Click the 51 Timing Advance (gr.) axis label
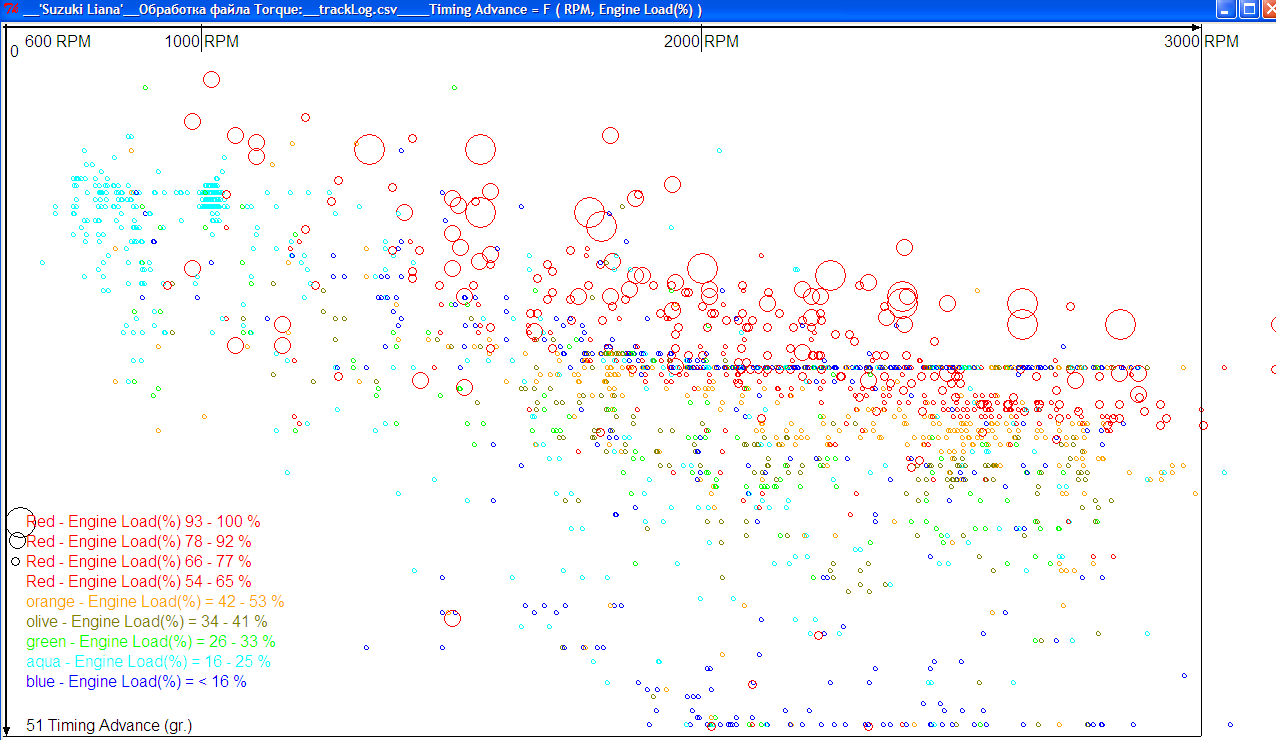Screen dimensions: 1276x740 pos(109,725)
